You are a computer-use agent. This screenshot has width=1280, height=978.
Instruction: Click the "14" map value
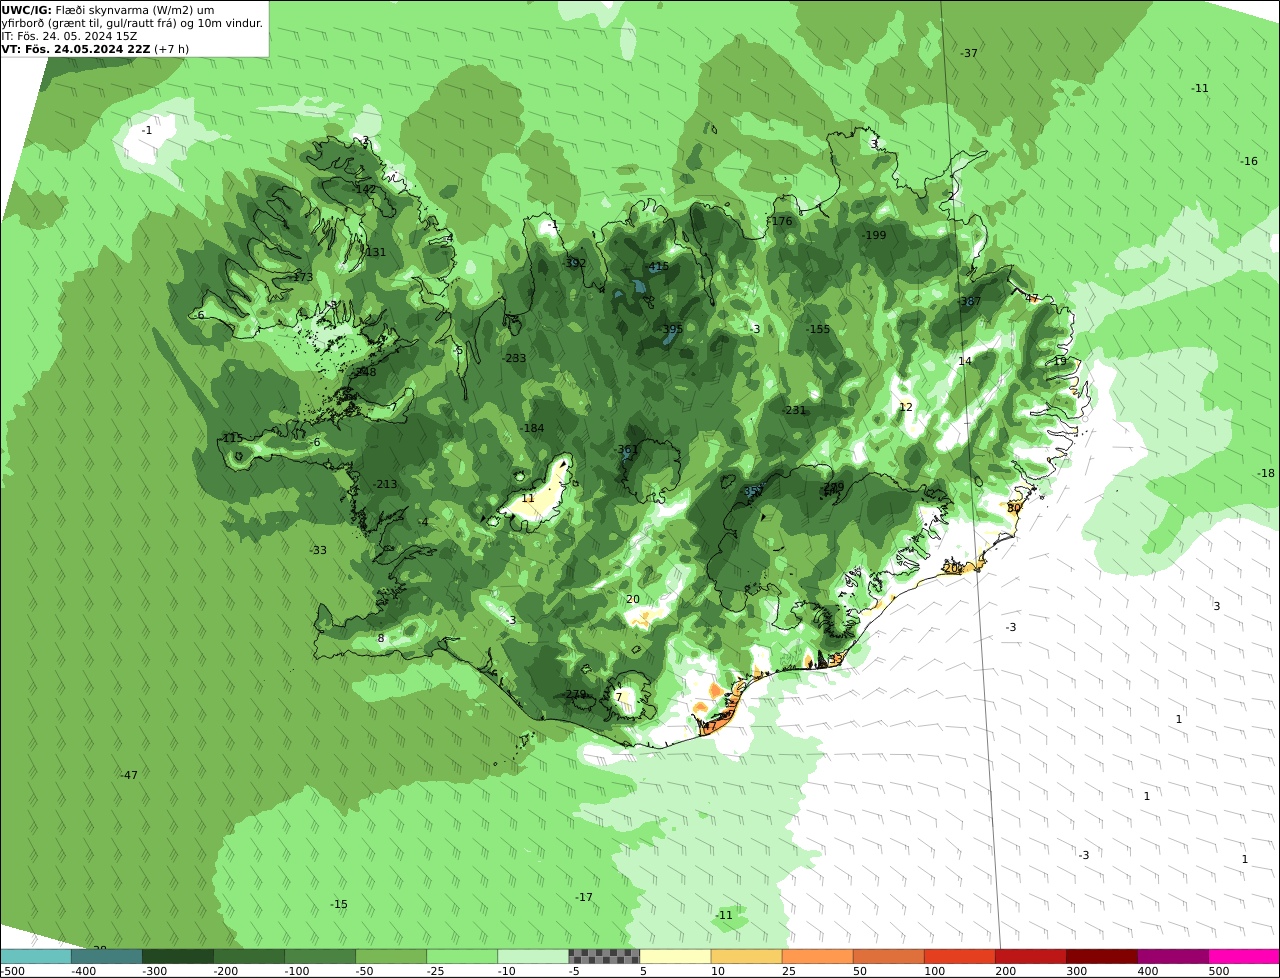[965, 362]
